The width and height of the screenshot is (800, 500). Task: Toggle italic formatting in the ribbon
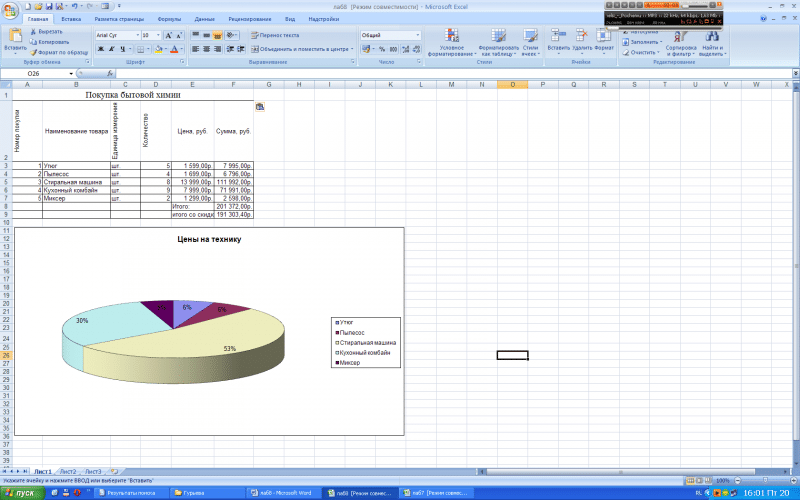111,49
